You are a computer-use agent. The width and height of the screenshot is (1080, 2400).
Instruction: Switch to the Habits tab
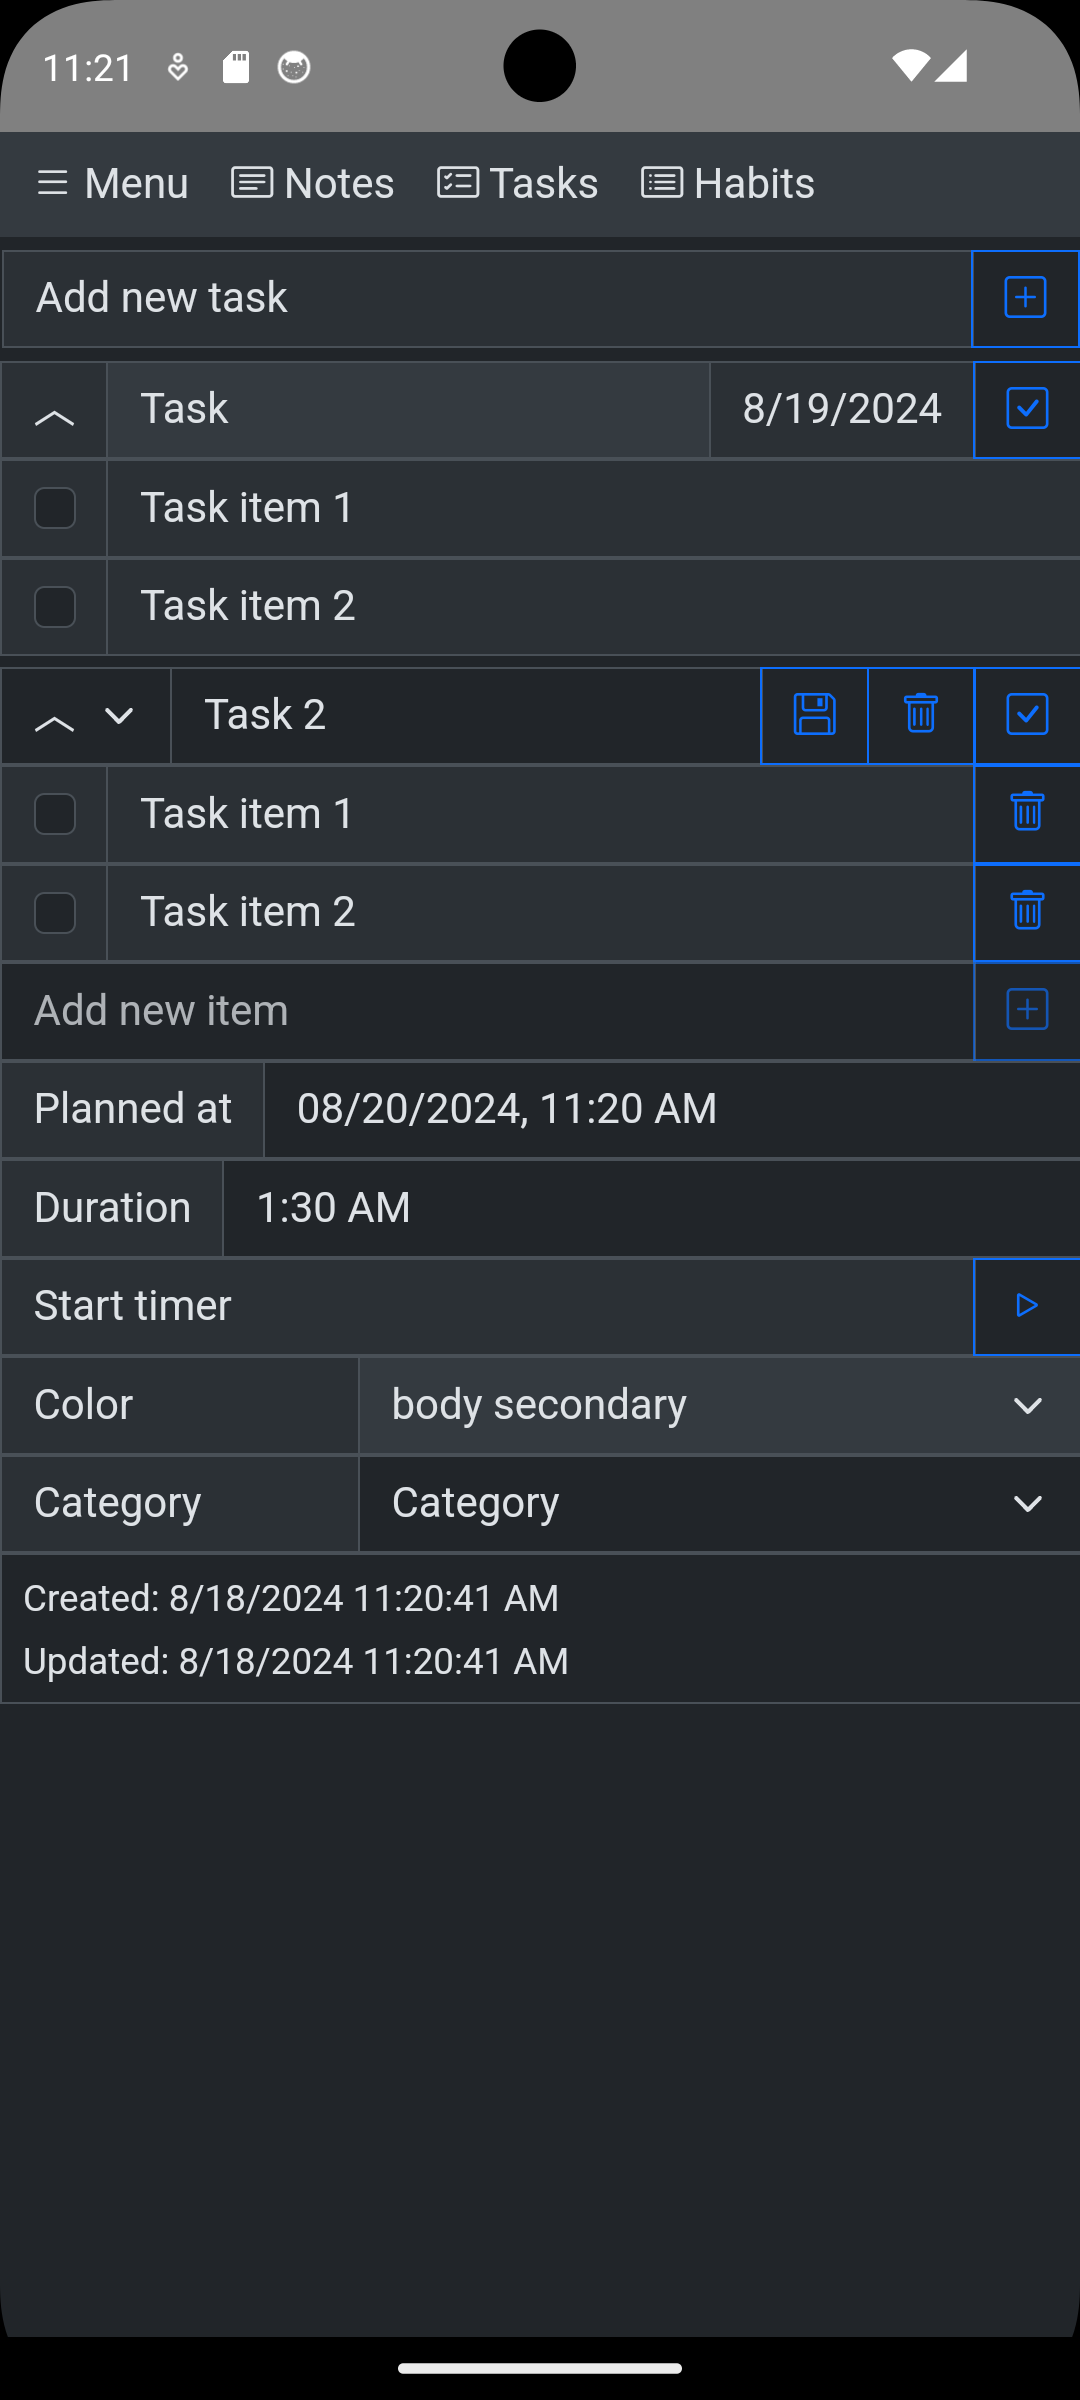[x=728, y=184]
